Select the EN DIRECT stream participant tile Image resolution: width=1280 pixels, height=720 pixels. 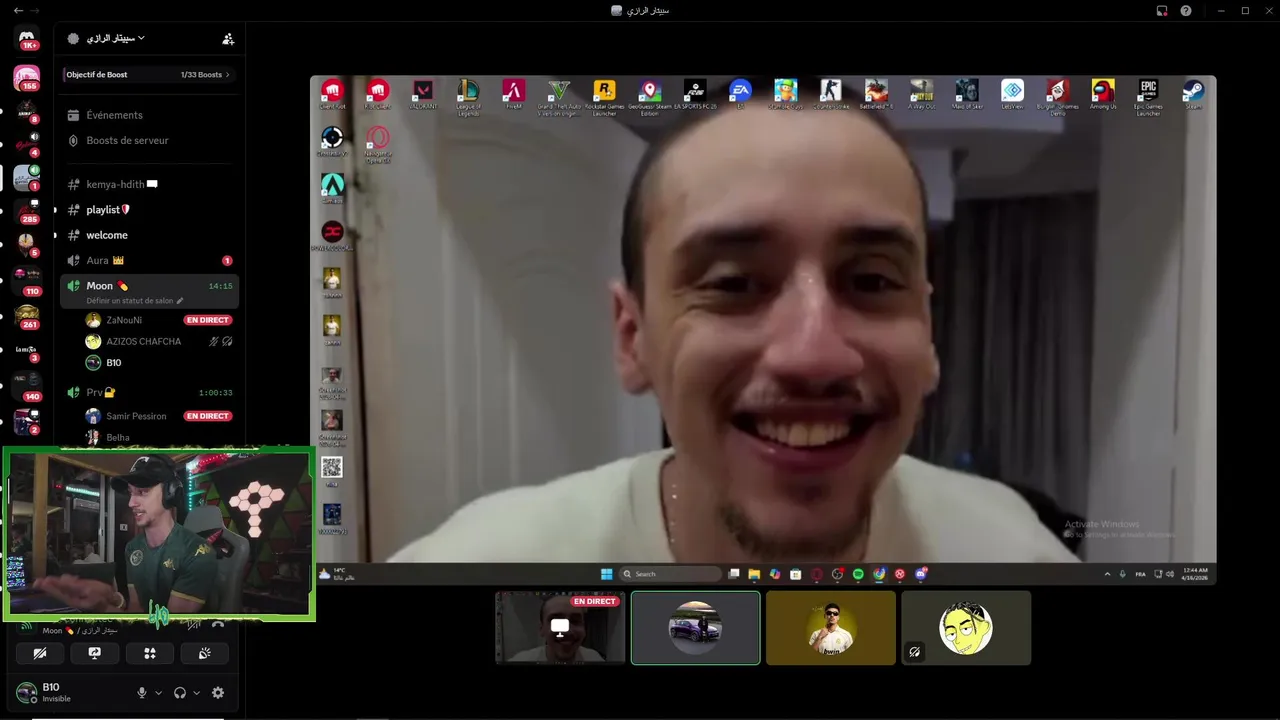click(x=560, y=627)
